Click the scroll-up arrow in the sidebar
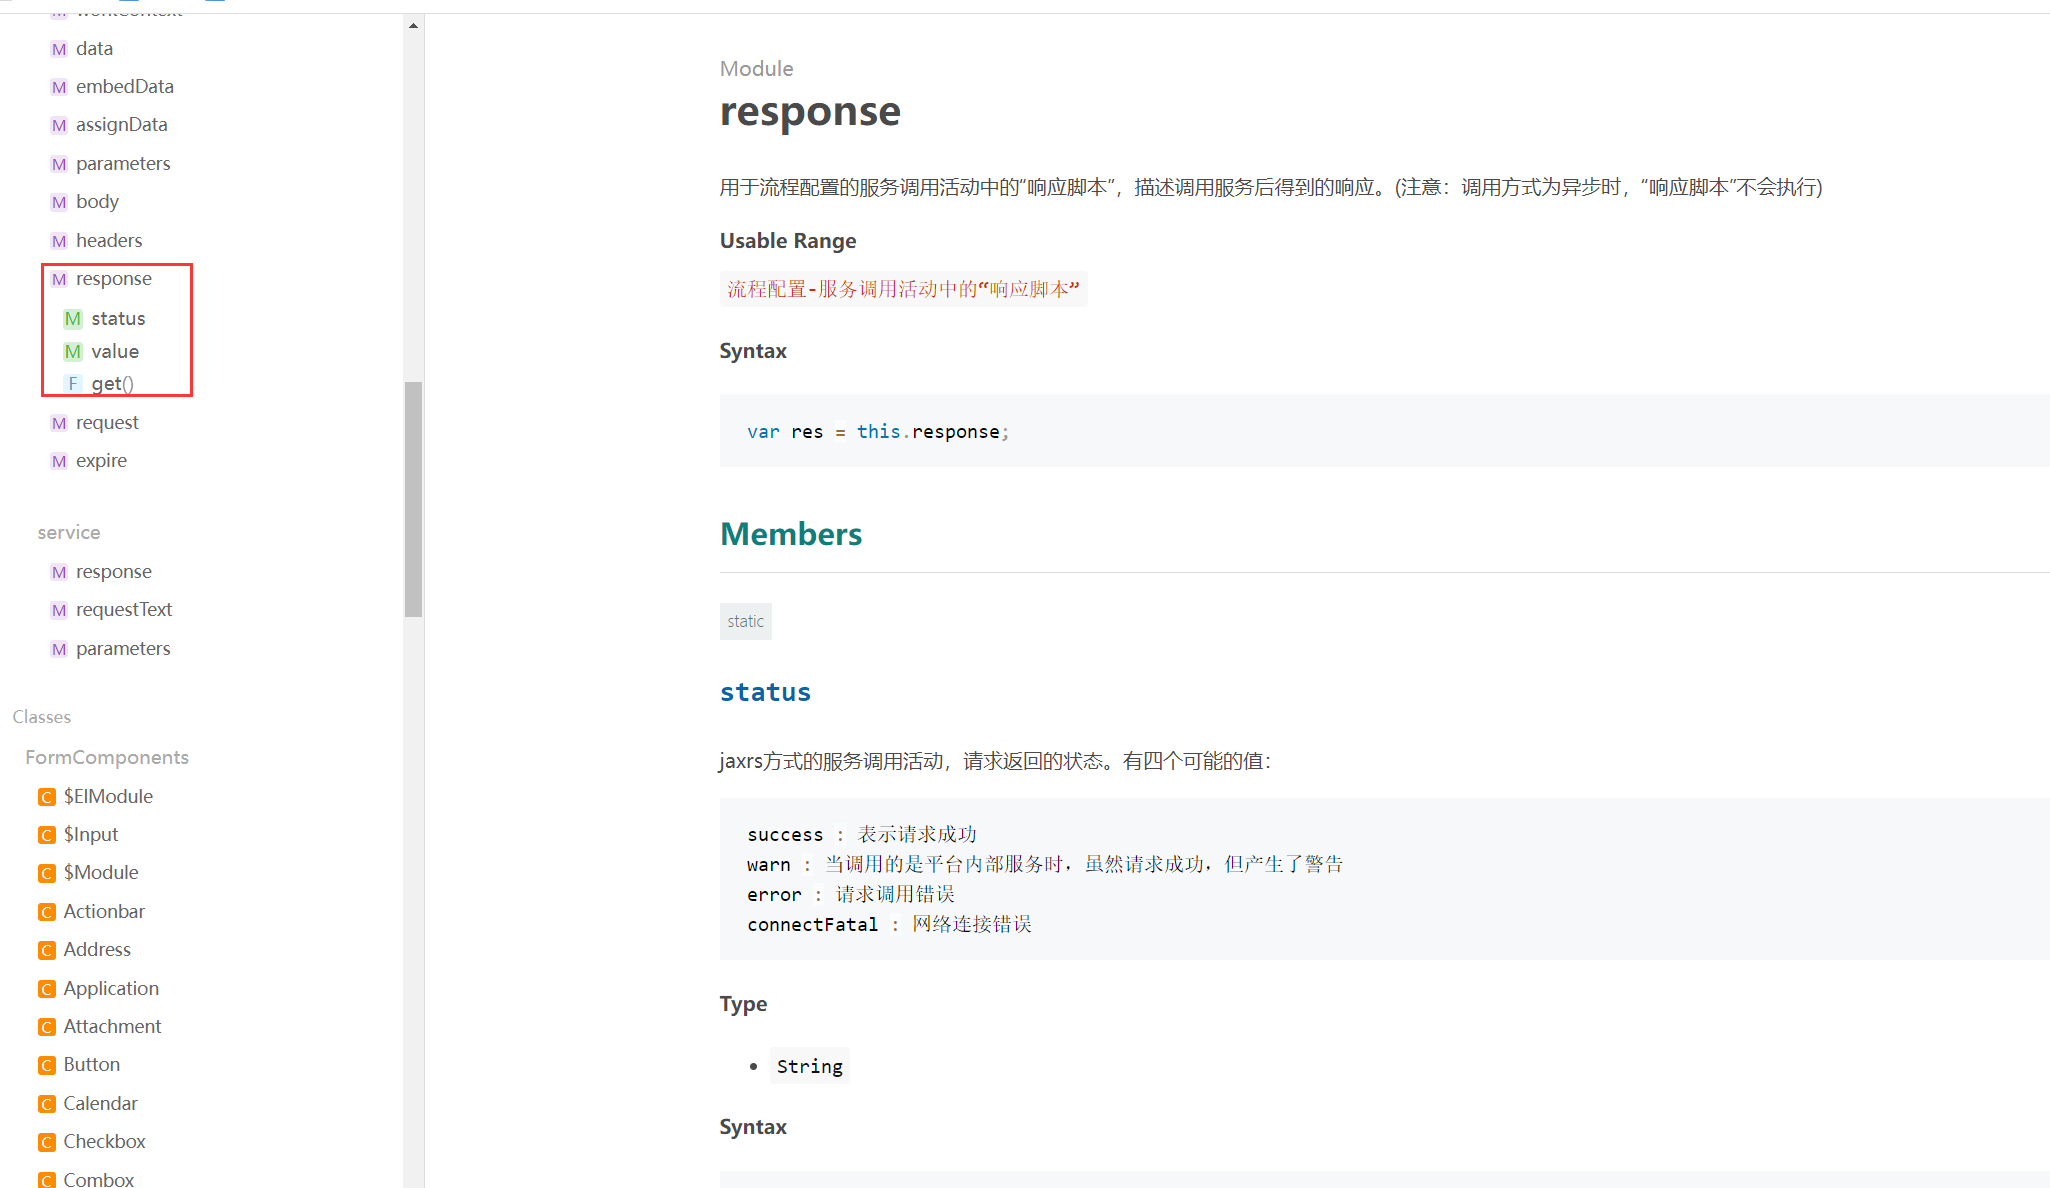The image size is (2050, 1188). click(x=413, y=26)
